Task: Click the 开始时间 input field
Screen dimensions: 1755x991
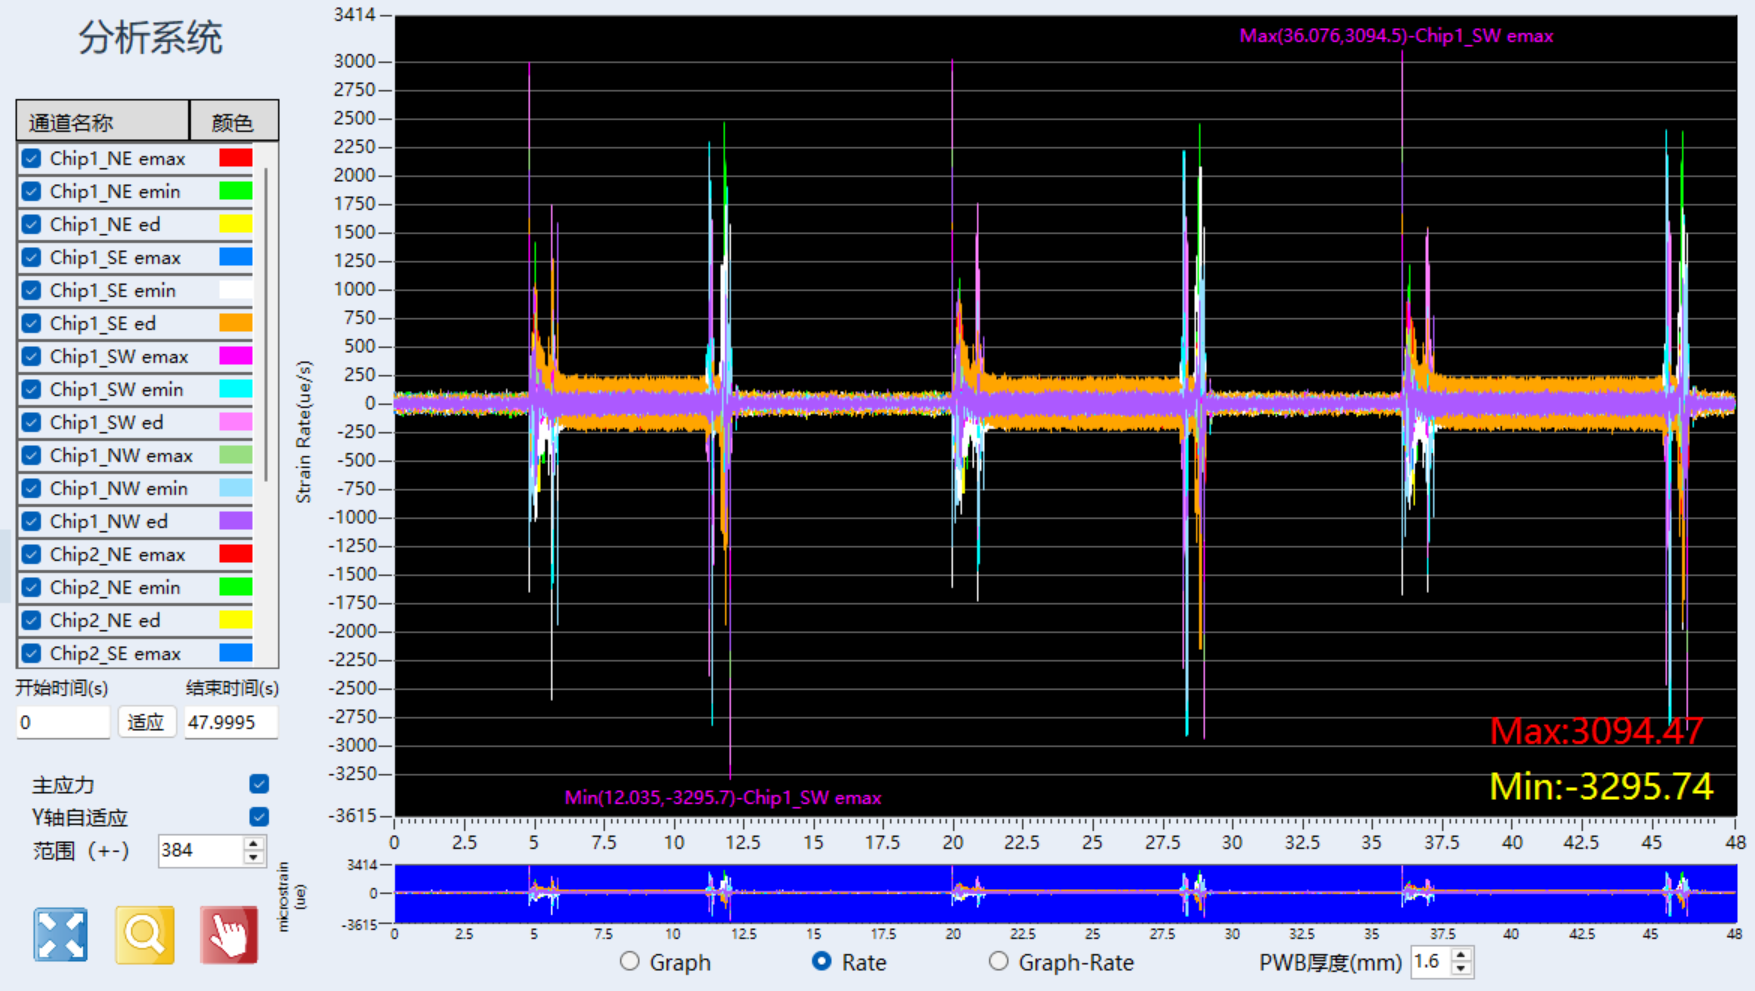Action: [x=62, y=722]
